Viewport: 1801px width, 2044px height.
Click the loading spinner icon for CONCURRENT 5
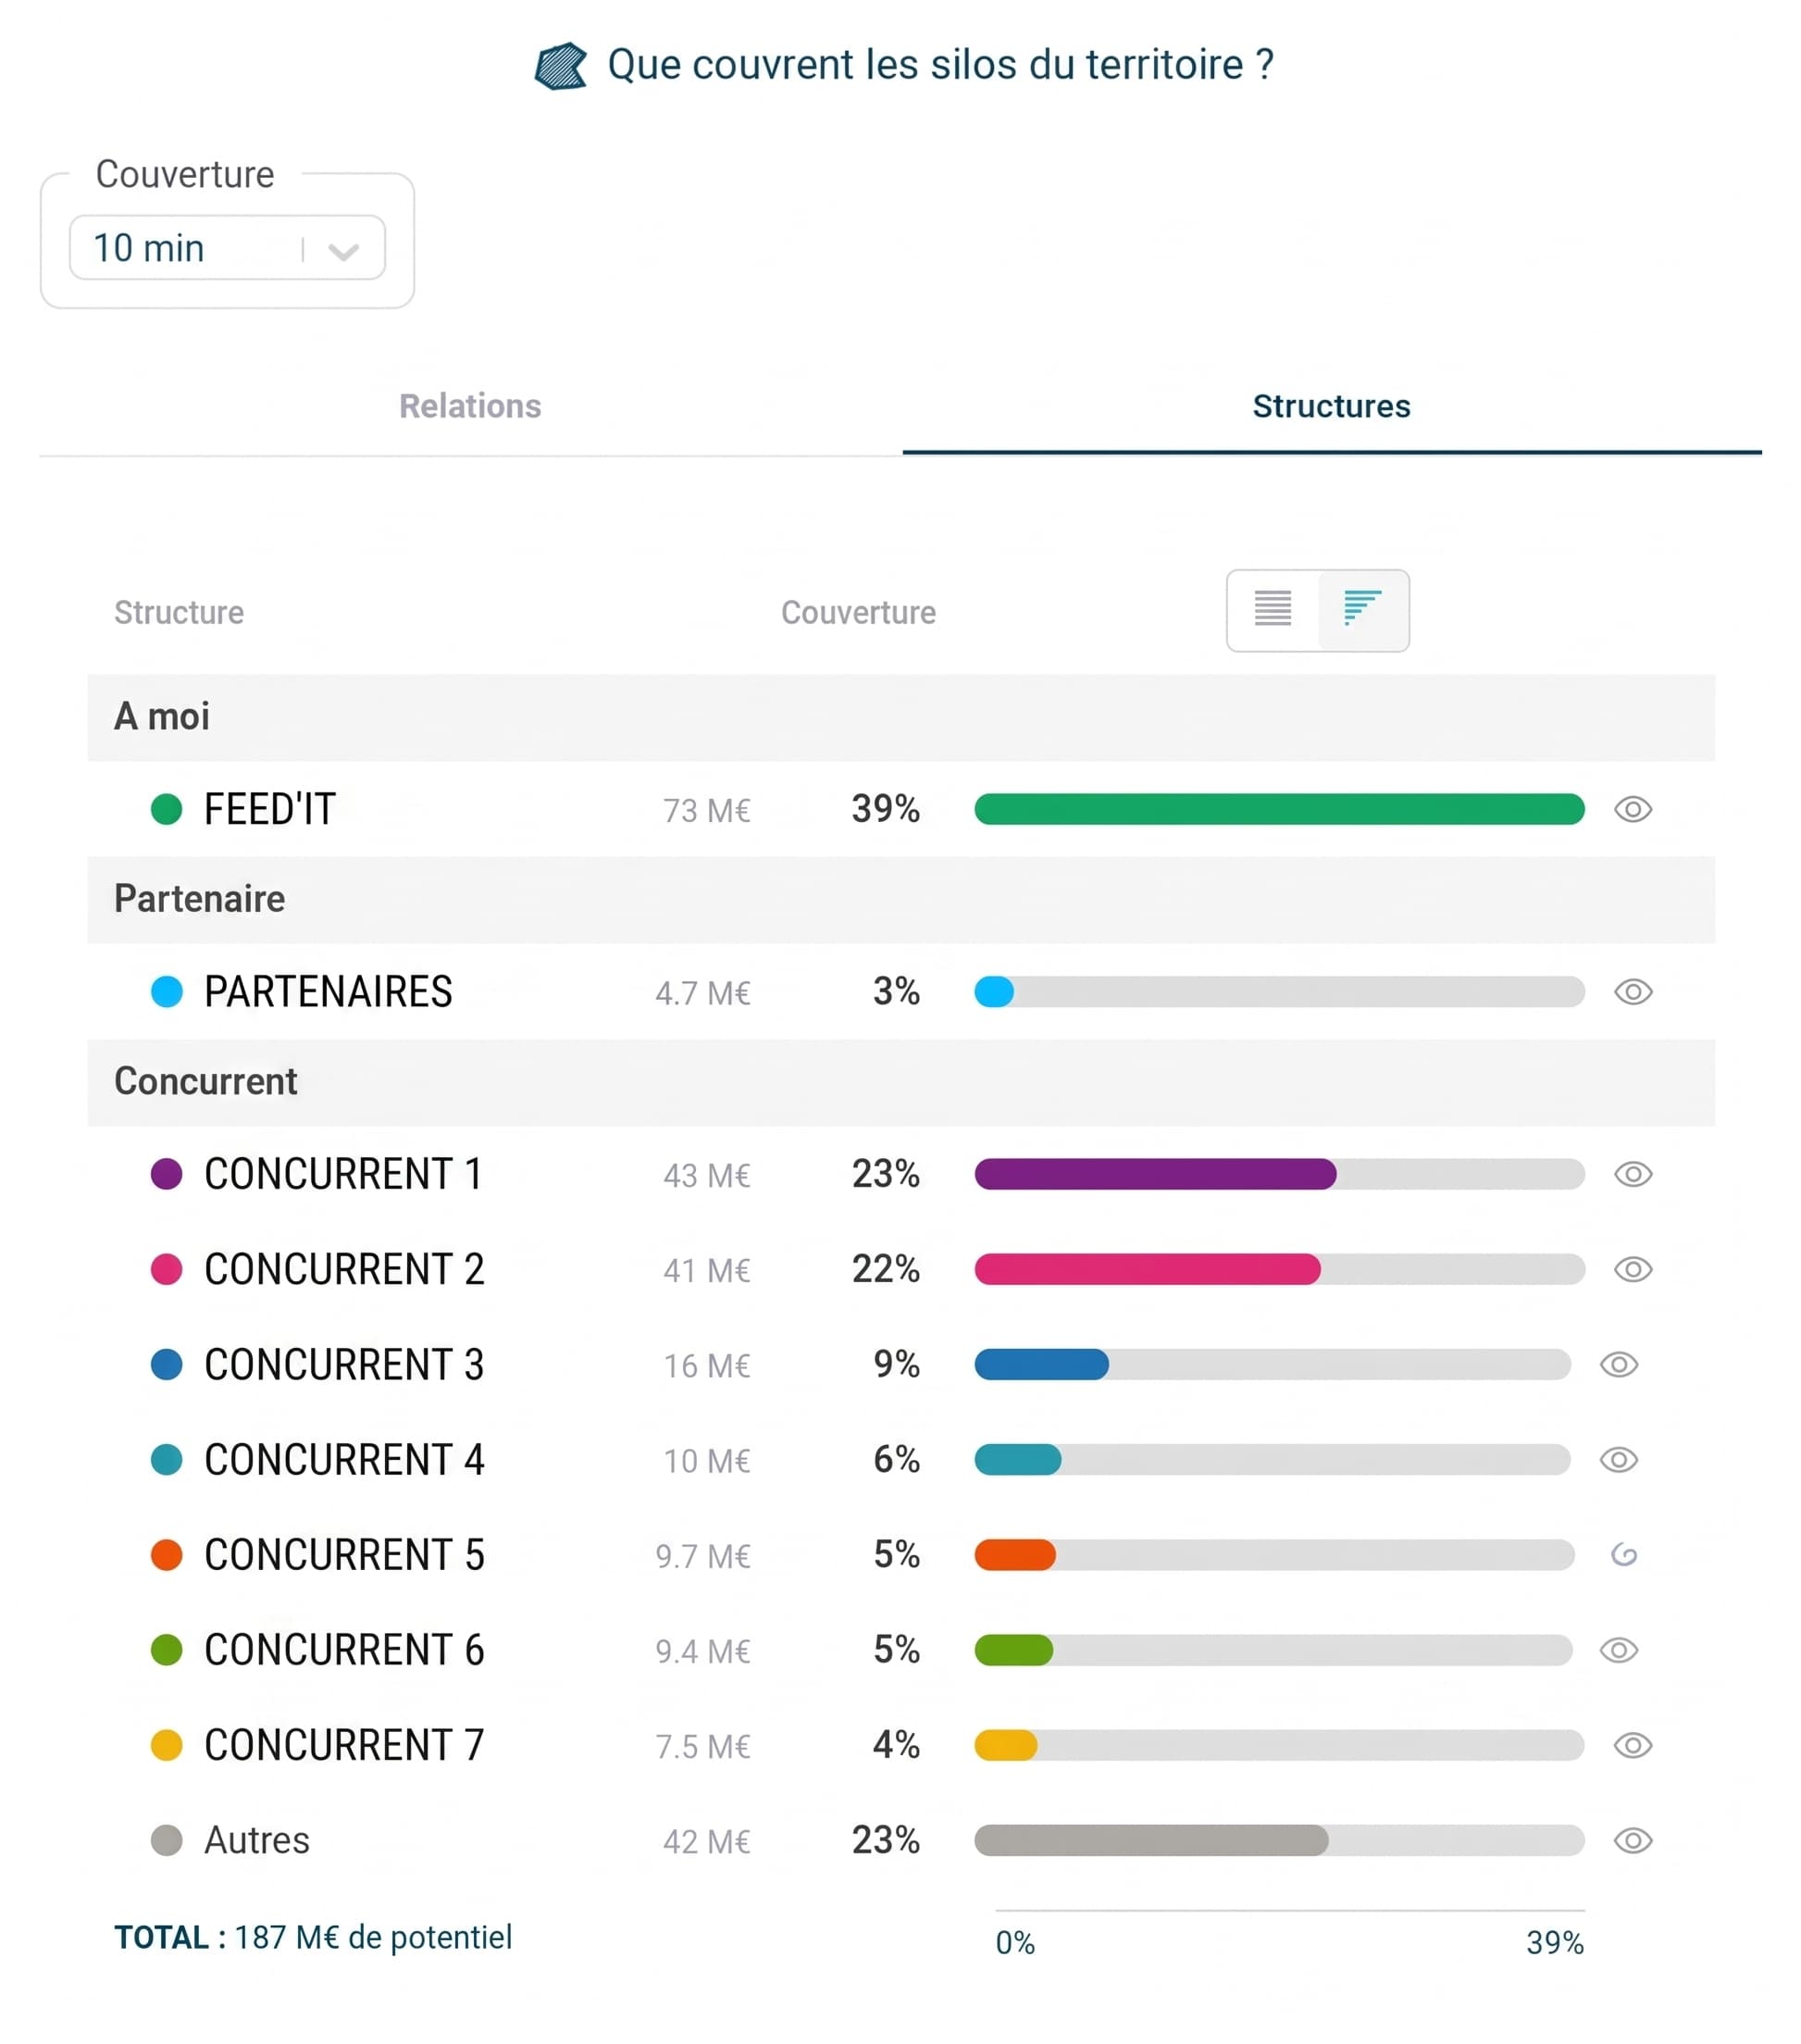click(1624, 1555)
